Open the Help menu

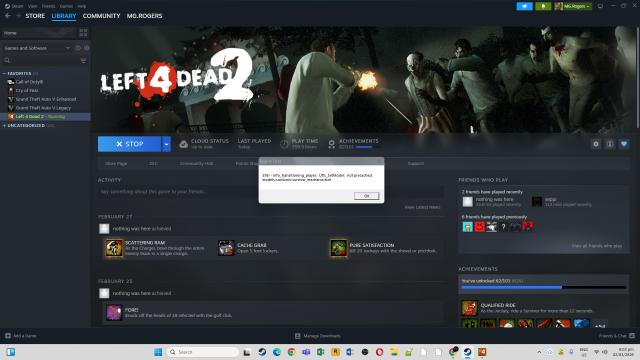(x=82, y=6)
